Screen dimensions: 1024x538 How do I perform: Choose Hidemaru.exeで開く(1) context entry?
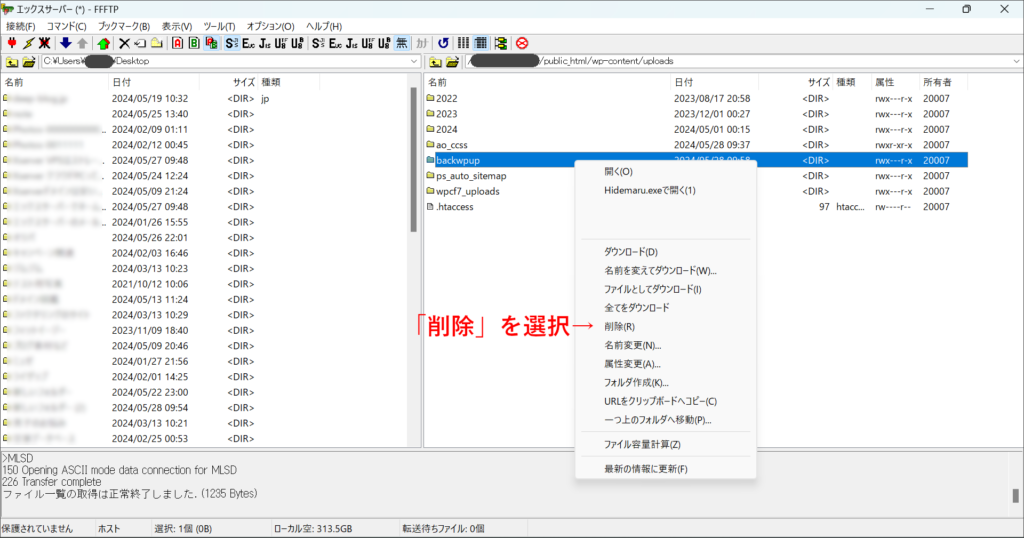[x=665, y=191]
